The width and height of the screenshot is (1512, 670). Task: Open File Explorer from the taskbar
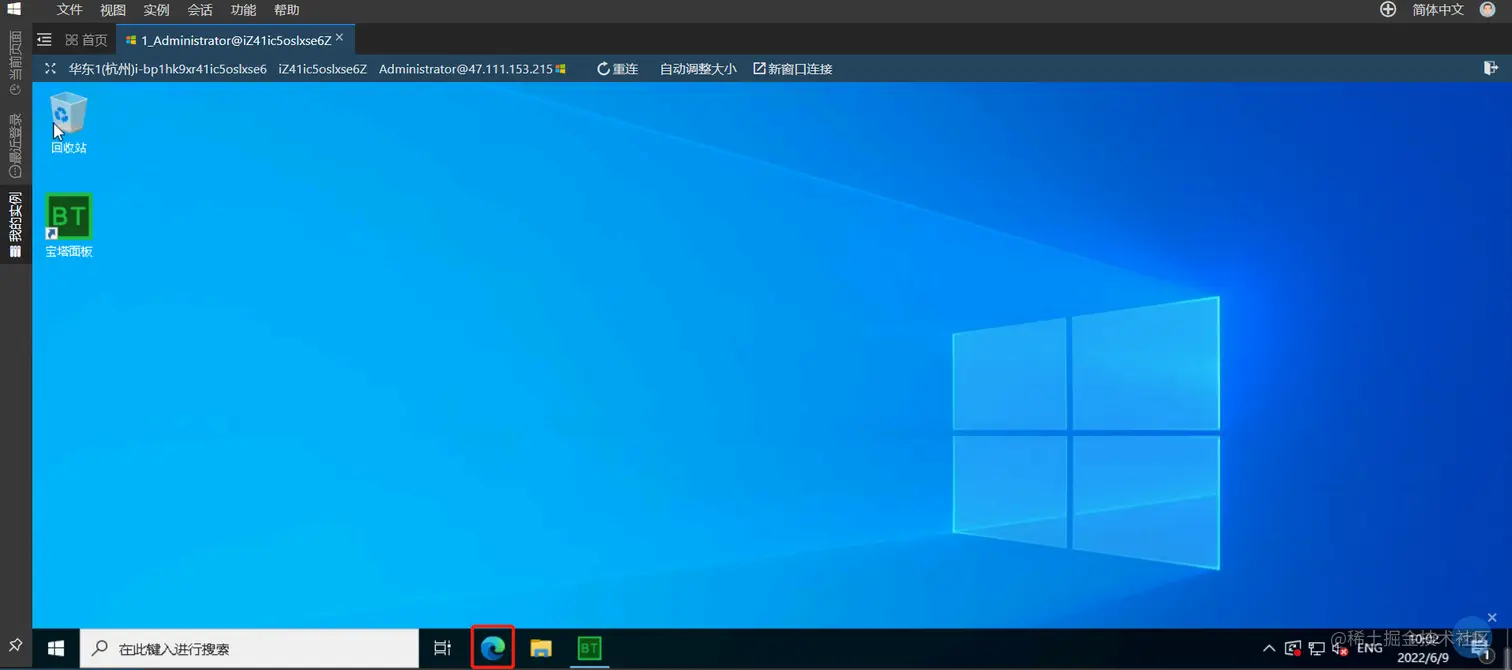pos(541,648)
